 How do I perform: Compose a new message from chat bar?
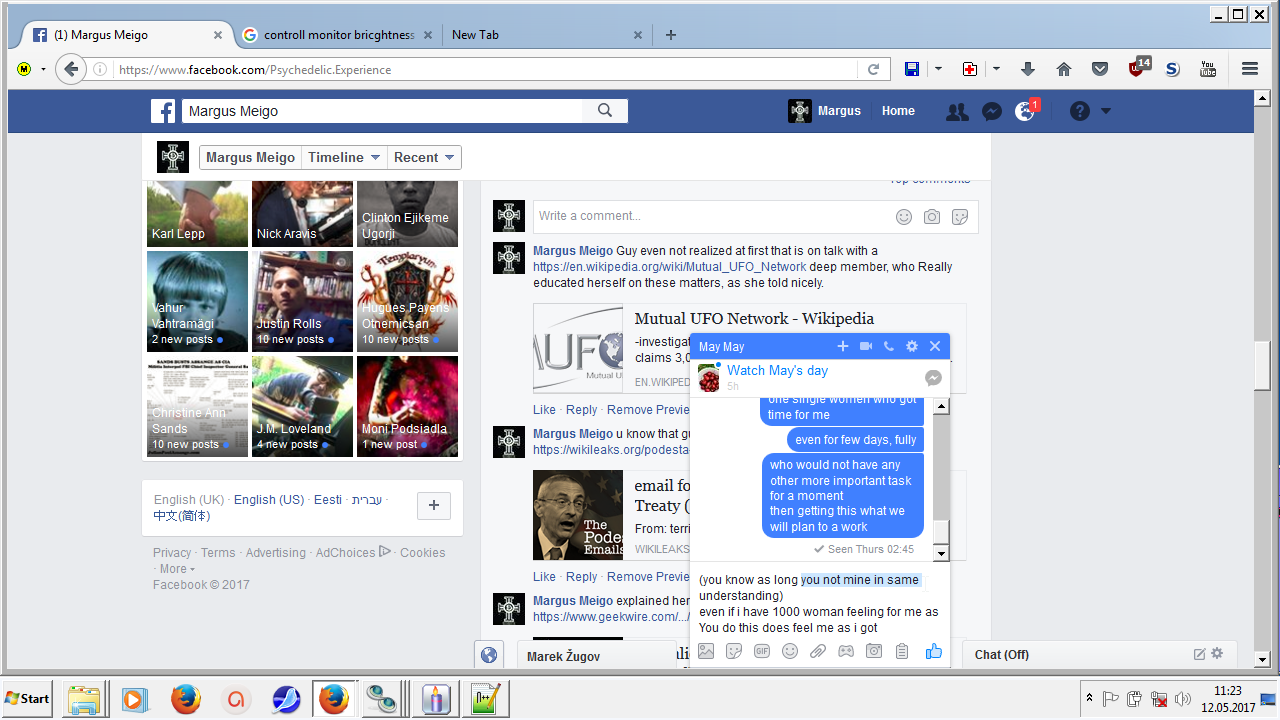coord(1200,654)
